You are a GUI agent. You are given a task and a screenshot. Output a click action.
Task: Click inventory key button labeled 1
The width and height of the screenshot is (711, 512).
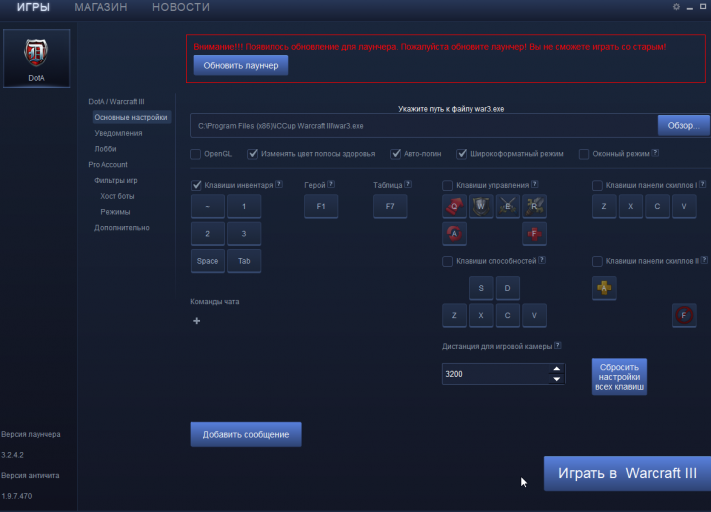(x=244, y=206)
